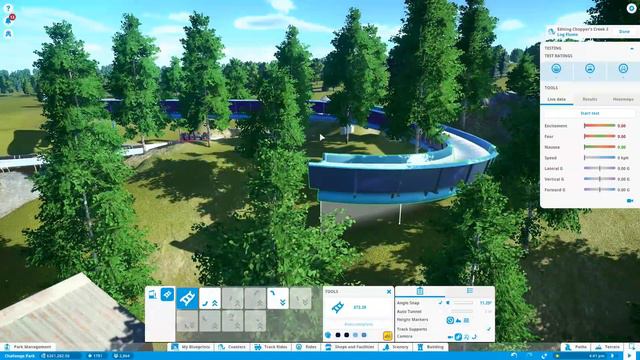Toggle the Angle Snap checkmark
Image resolution: width=640 pixels, height=360 pixels.
440,303
